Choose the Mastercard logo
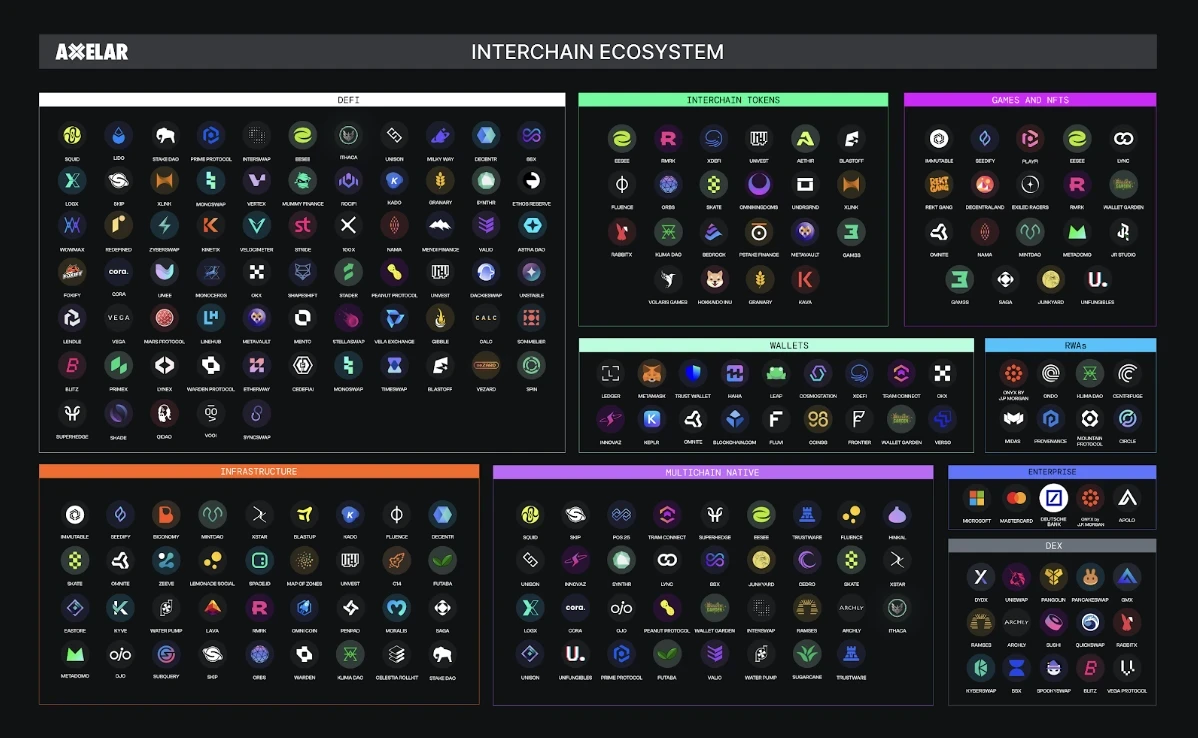 (1016, 498)
